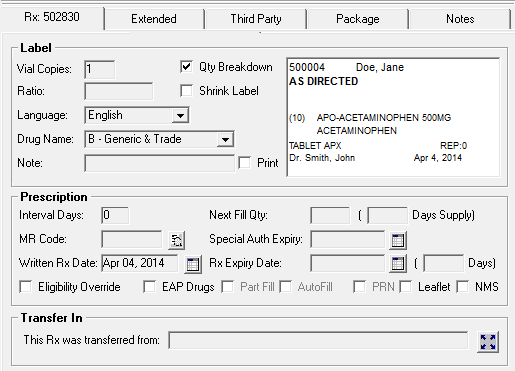This screenshot has width=515, height=371.
Task: Click the Next Fill Qty field
Action: pyautogui.click(x=330, y=215)
